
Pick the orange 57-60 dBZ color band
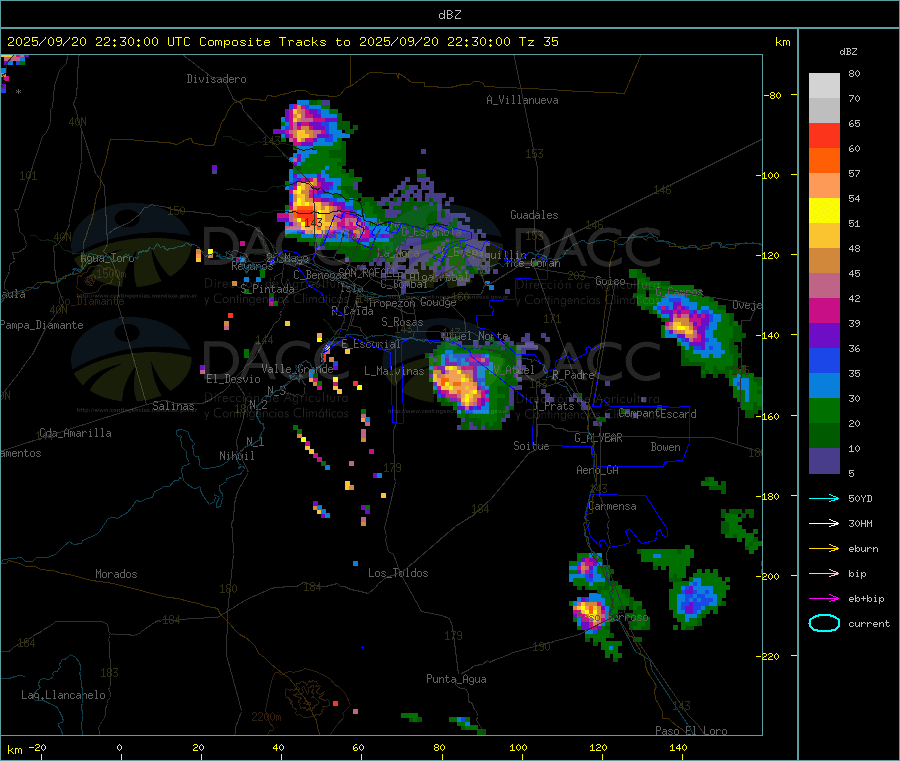(824, 161)
